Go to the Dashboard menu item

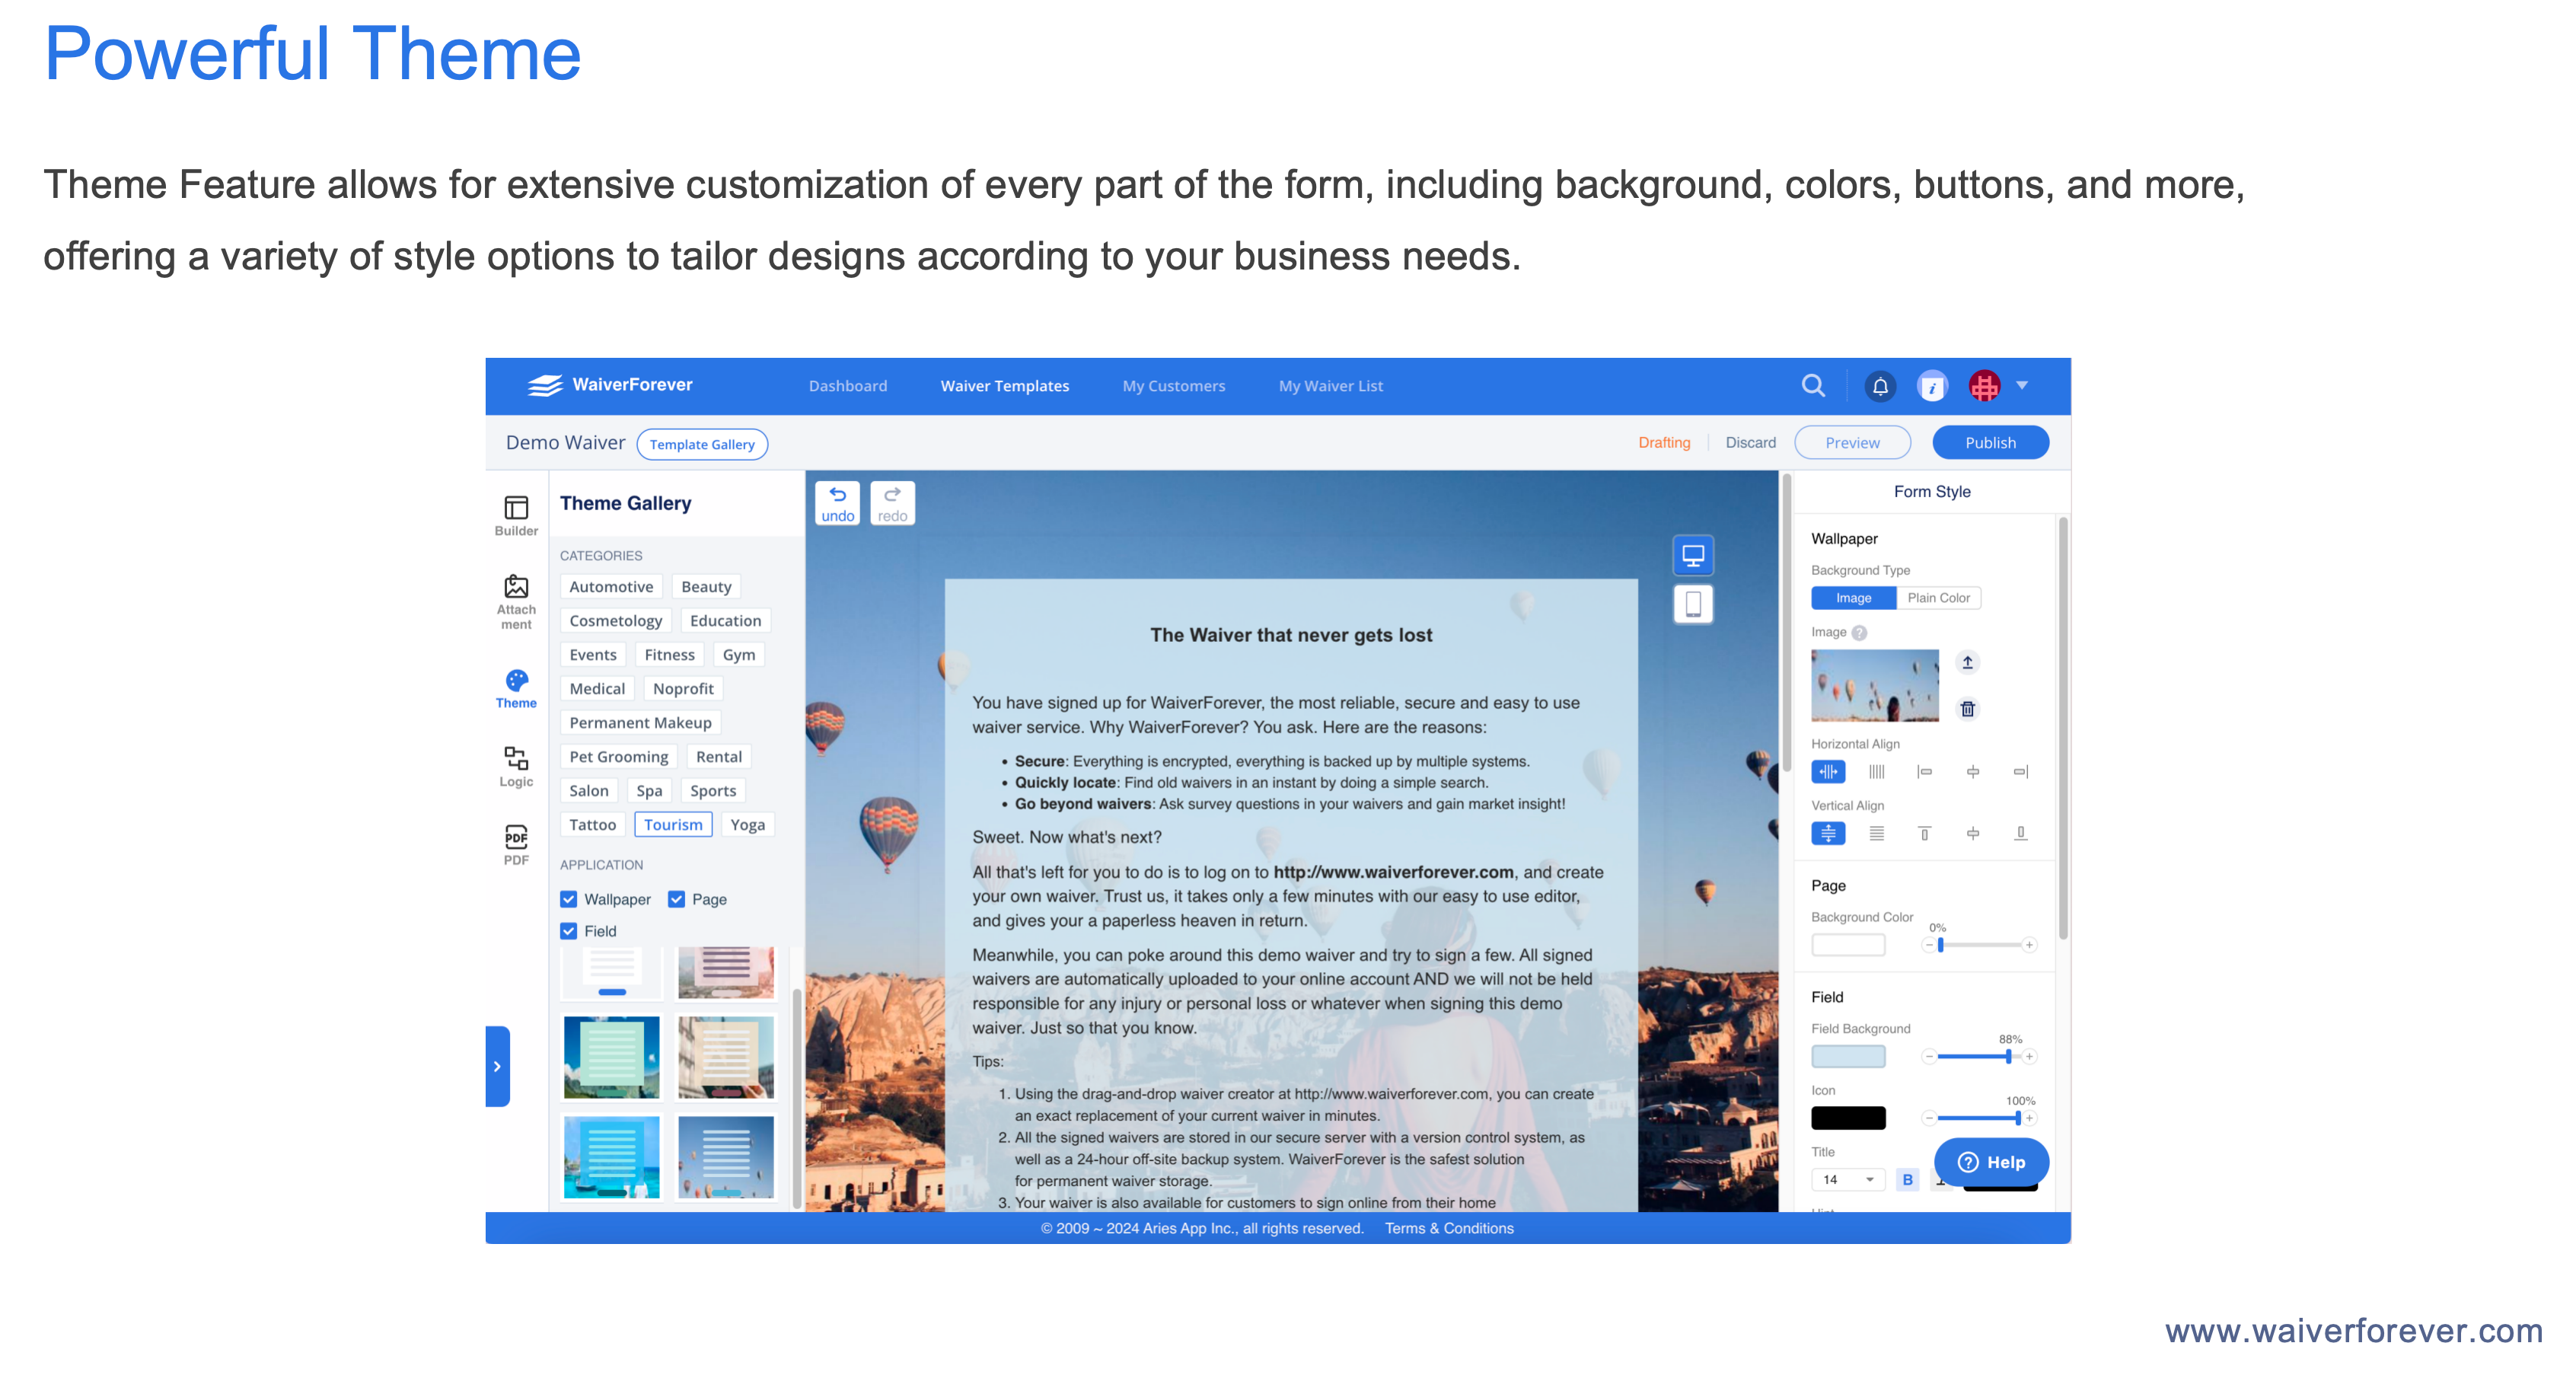click(847, 386)
